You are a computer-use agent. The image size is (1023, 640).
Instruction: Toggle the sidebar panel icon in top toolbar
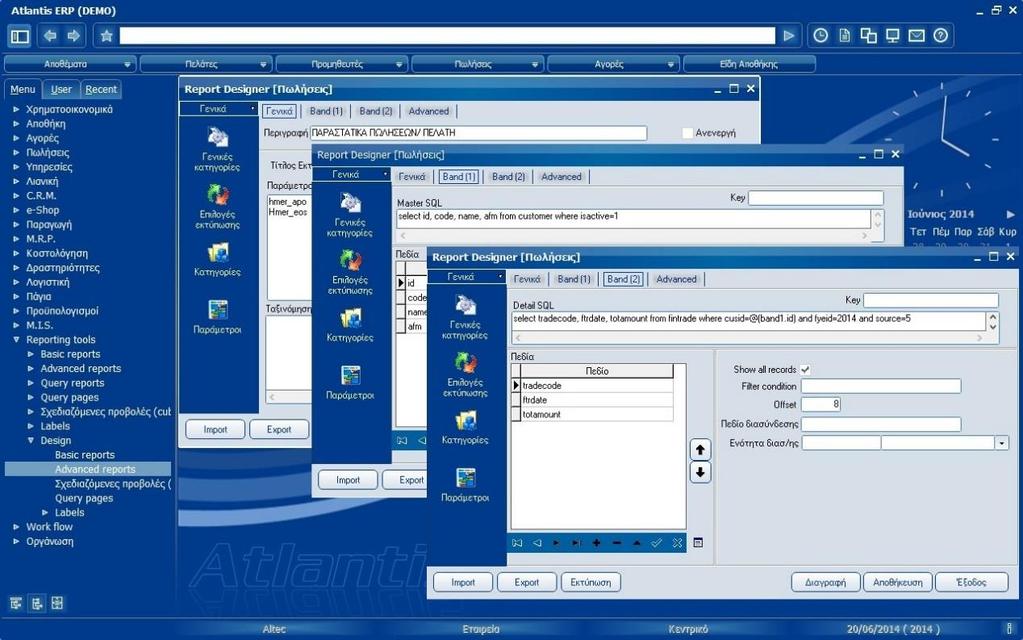20,36
